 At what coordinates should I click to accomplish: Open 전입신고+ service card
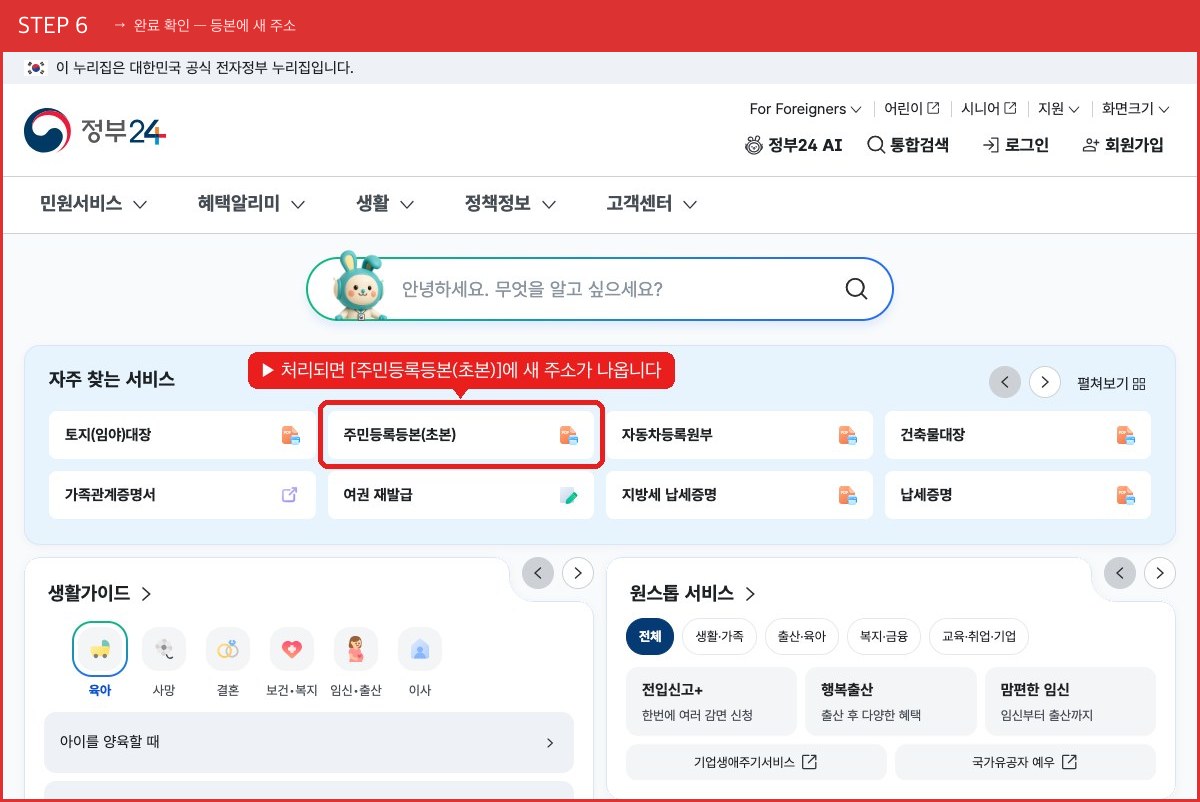point(711,701)
